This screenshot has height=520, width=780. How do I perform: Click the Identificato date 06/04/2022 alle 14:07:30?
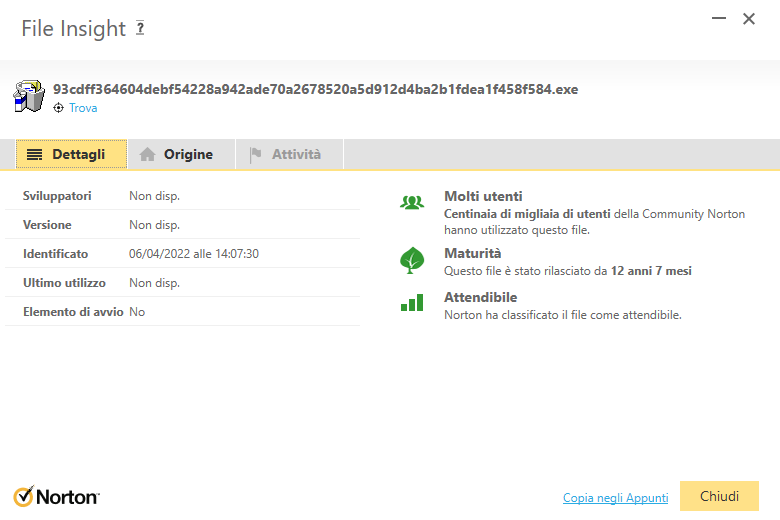pyautogui.click(x=194, y=254)
